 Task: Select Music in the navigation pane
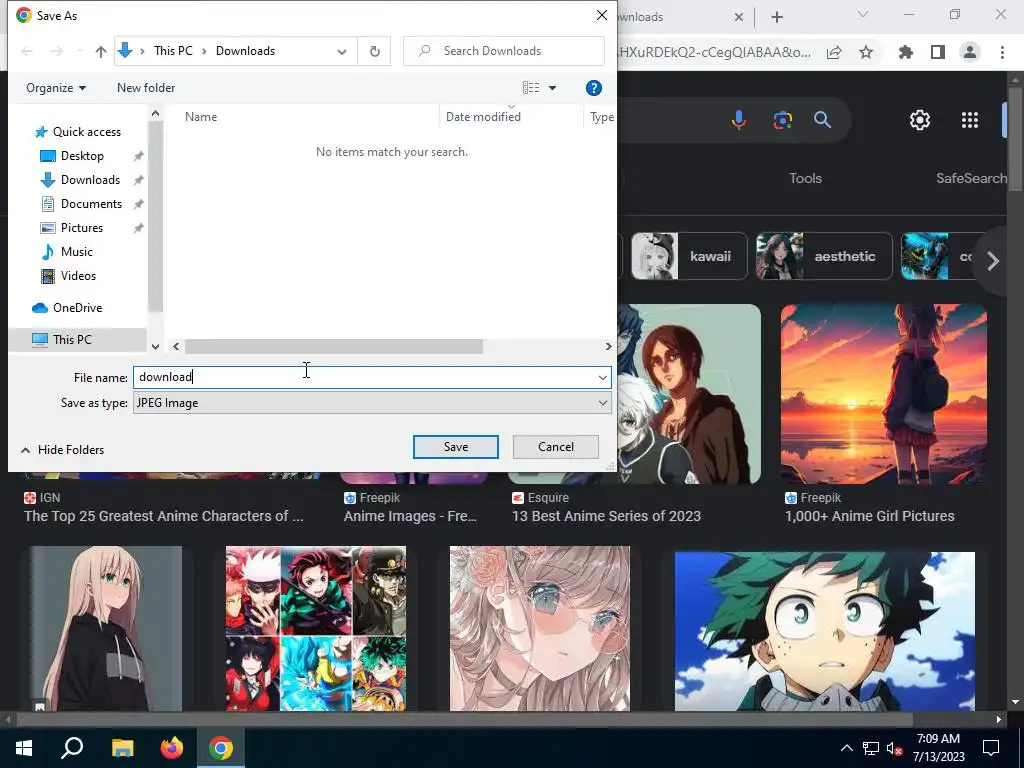pos(76,252)
